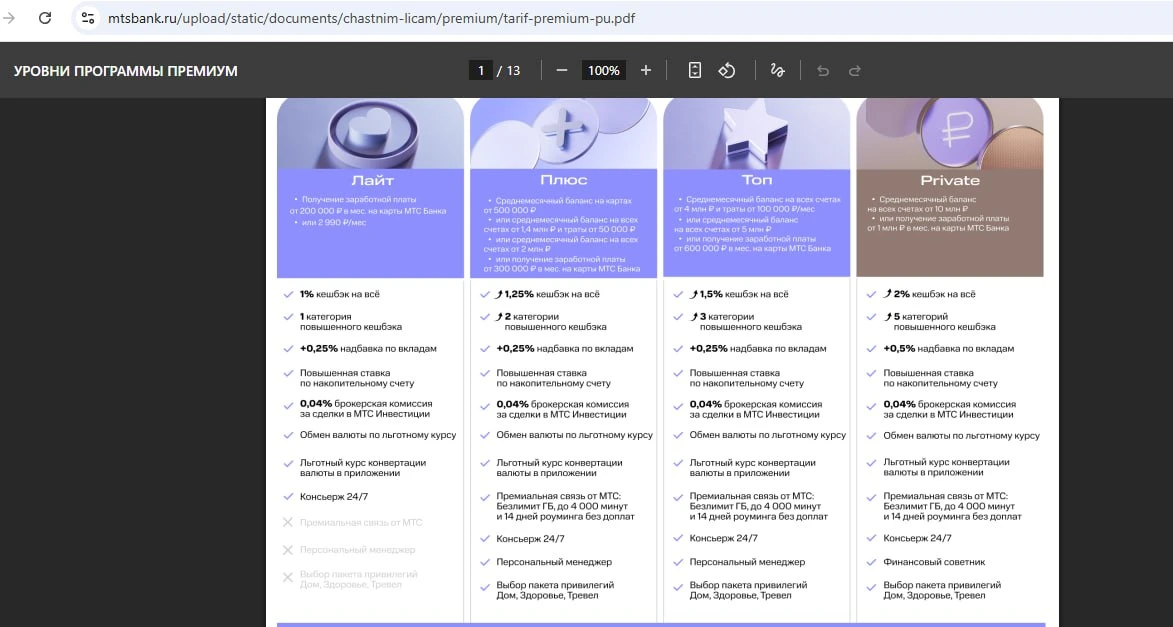The height and width of the screenshot is (627, 1173).
Task: Click the plus symbol image on Плюс card
Action: click(x=563, y=132)
